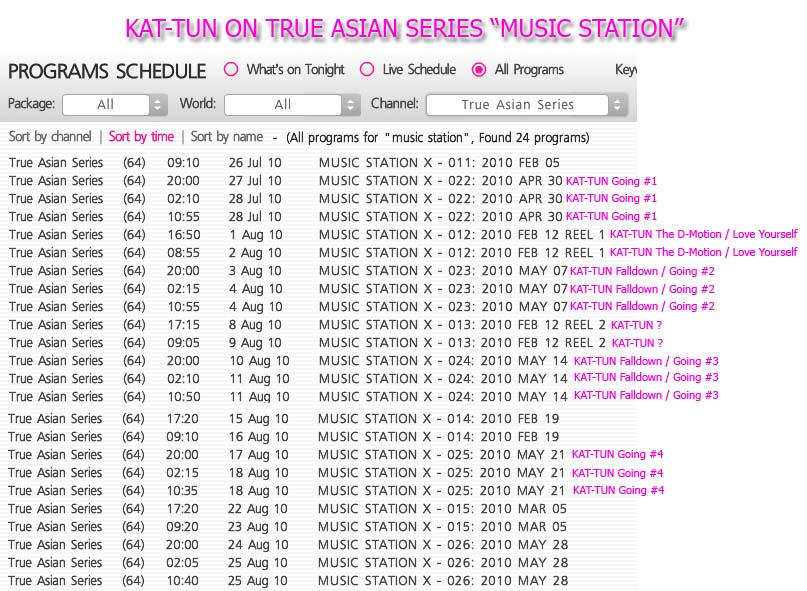The height and width of the screenshot is (591, 807).
Task: Click the Sort by time link
Action: point(141,136)
